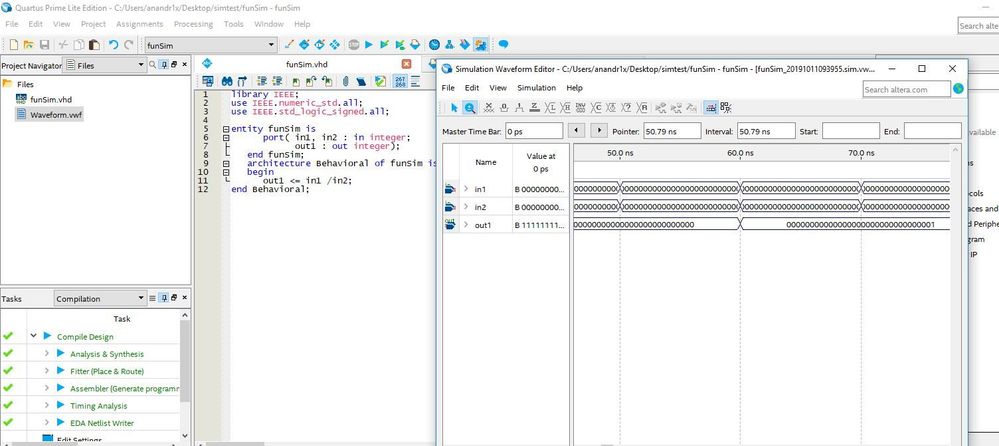
Task: Open Waveform.vwf in Project Navigator
Action: pyautogui.click(x=55, y=114)
